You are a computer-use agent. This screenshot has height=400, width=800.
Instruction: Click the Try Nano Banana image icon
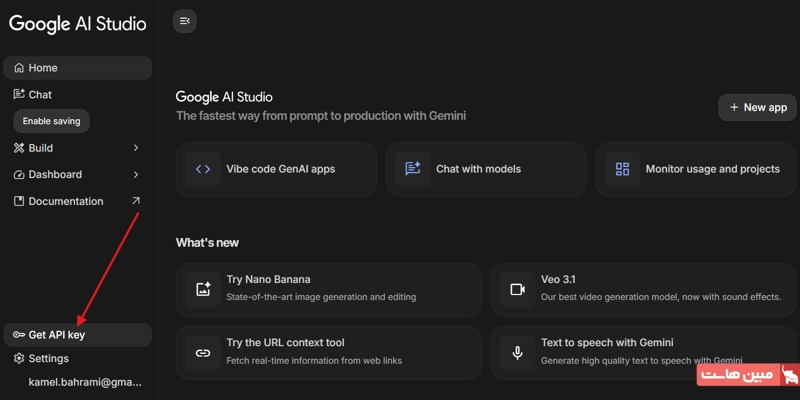pyautogui.click(x=203, y=289)
